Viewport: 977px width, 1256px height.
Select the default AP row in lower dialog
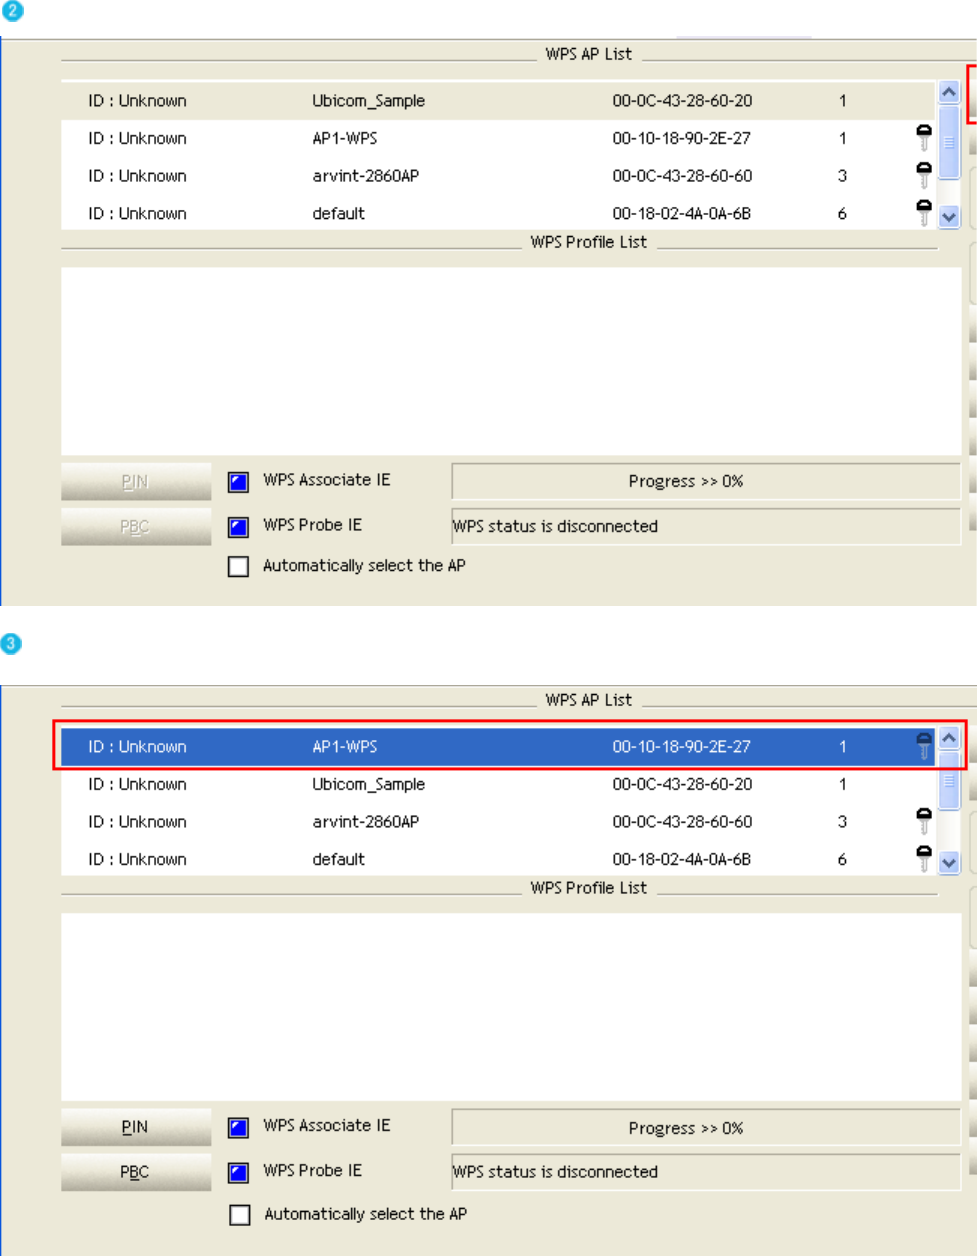point(498,859)
